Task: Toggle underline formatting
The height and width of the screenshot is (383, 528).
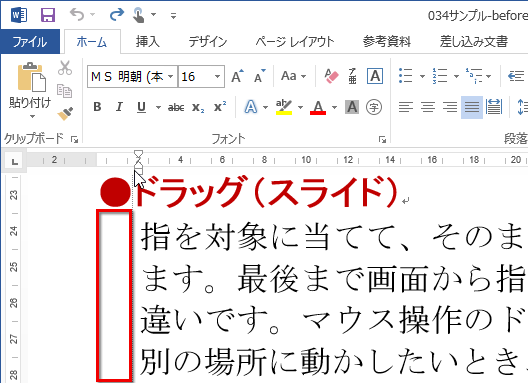Action: pos(141,107)
